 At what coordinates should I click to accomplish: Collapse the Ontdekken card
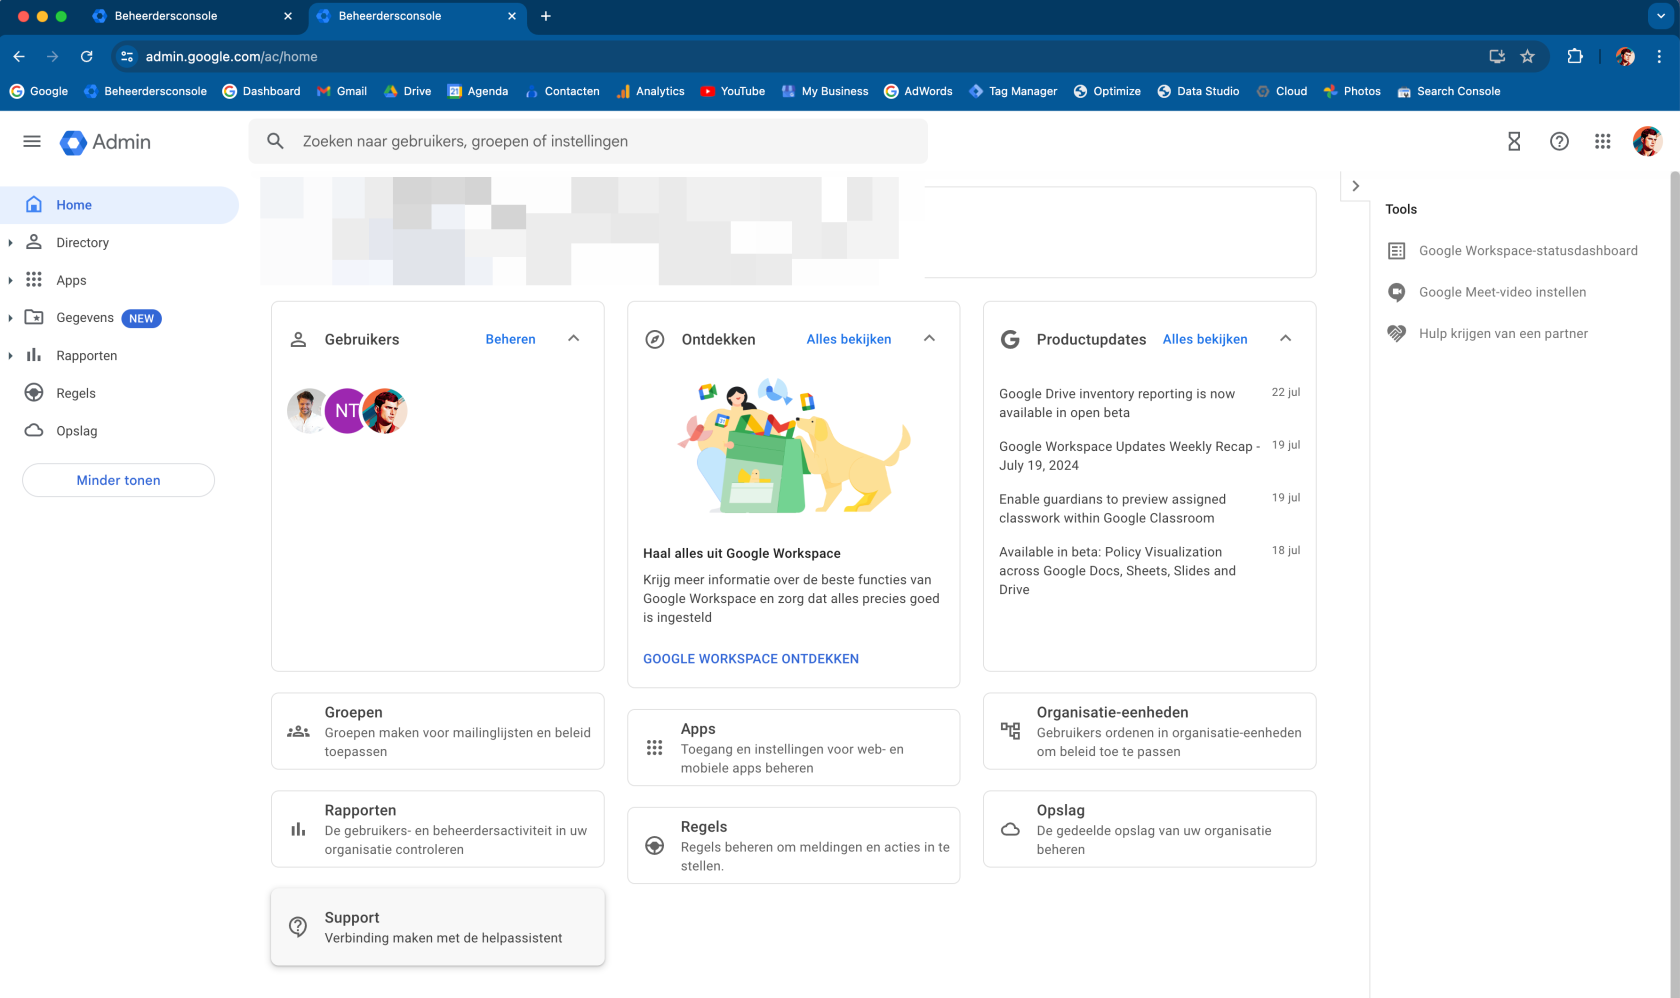tap(929, 338)
